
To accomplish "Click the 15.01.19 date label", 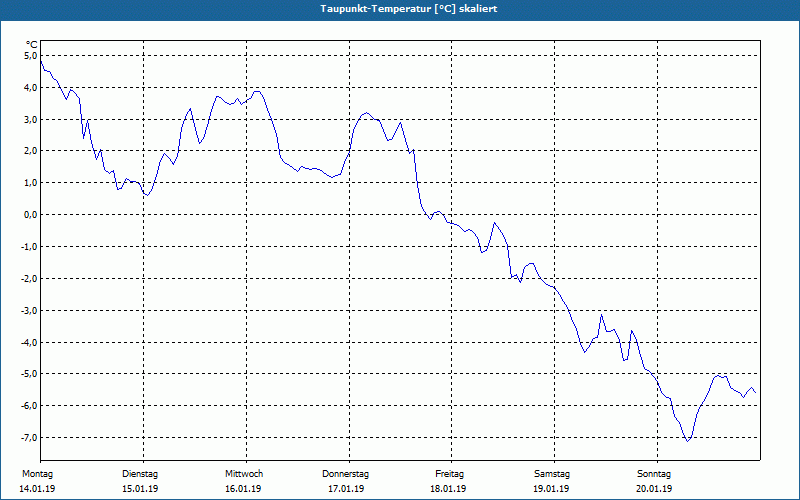I will pos(140,489).
